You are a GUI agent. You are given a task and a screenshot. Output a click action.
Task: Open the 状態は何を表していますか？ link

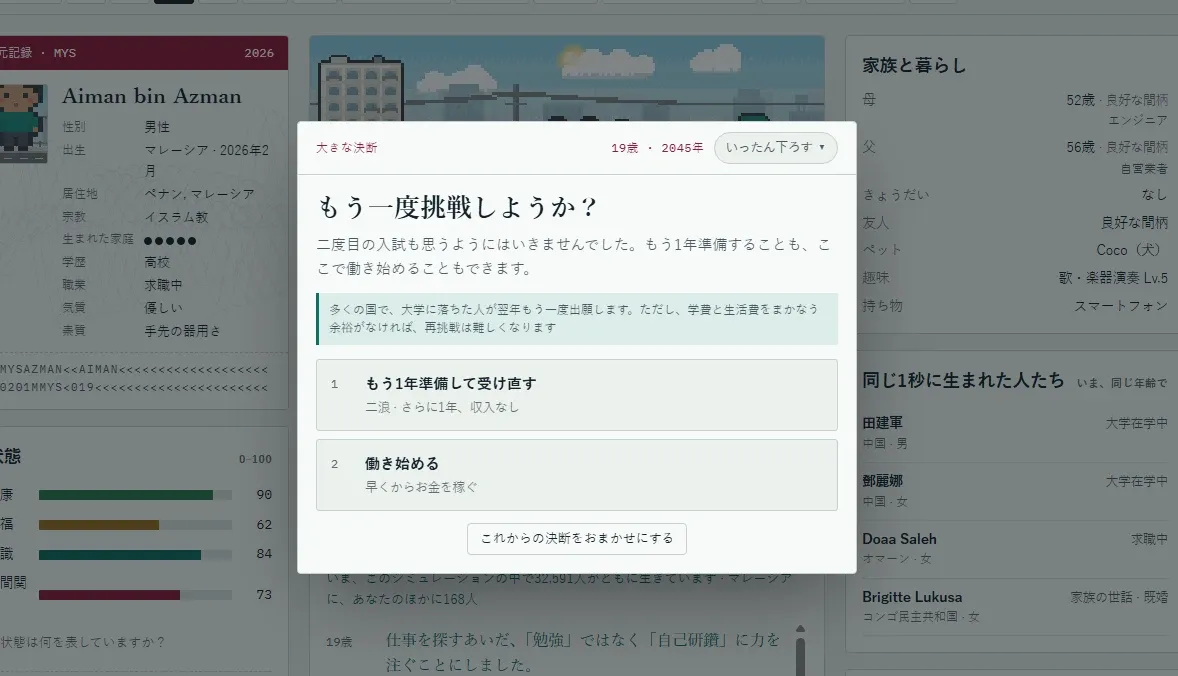83,642
